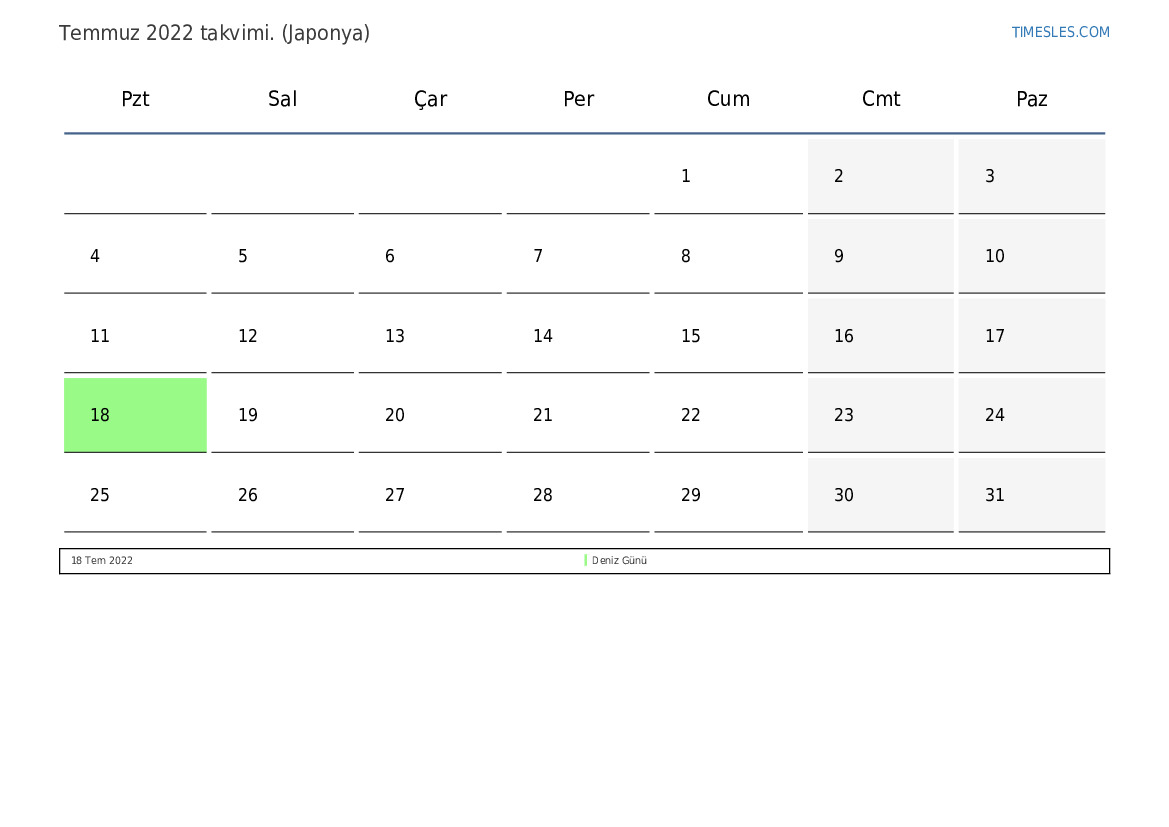Select the Paz weekday header
Screen dimensions: 1169x827
tap(1031, 99)
